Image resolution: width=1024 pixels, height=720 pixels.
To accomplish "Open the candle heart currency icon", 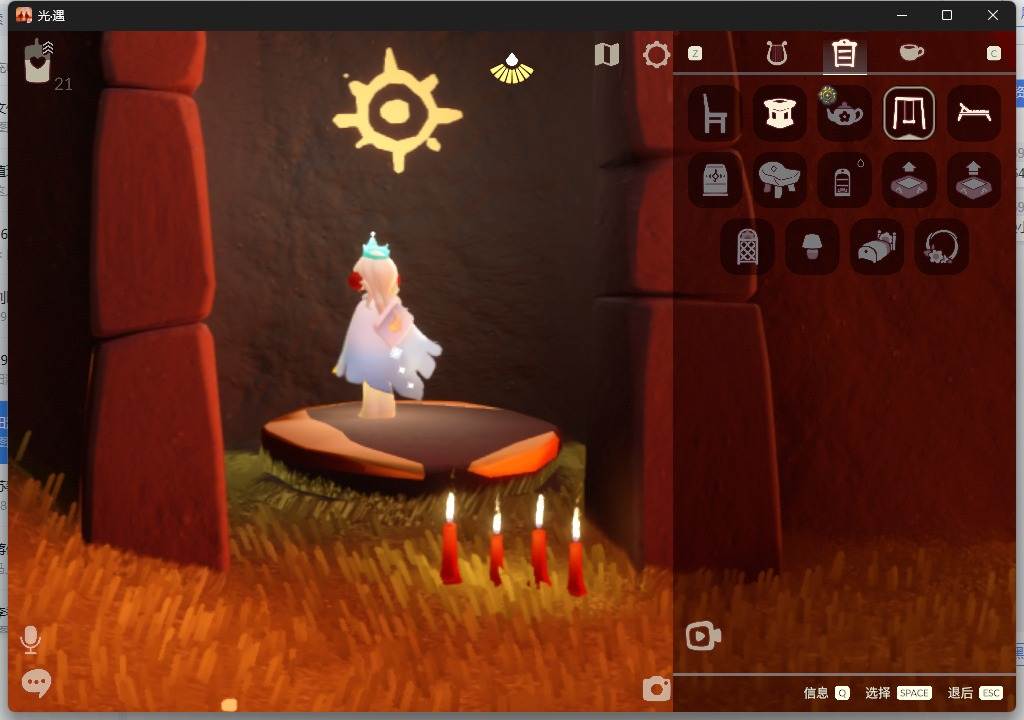I will point(39,61).
